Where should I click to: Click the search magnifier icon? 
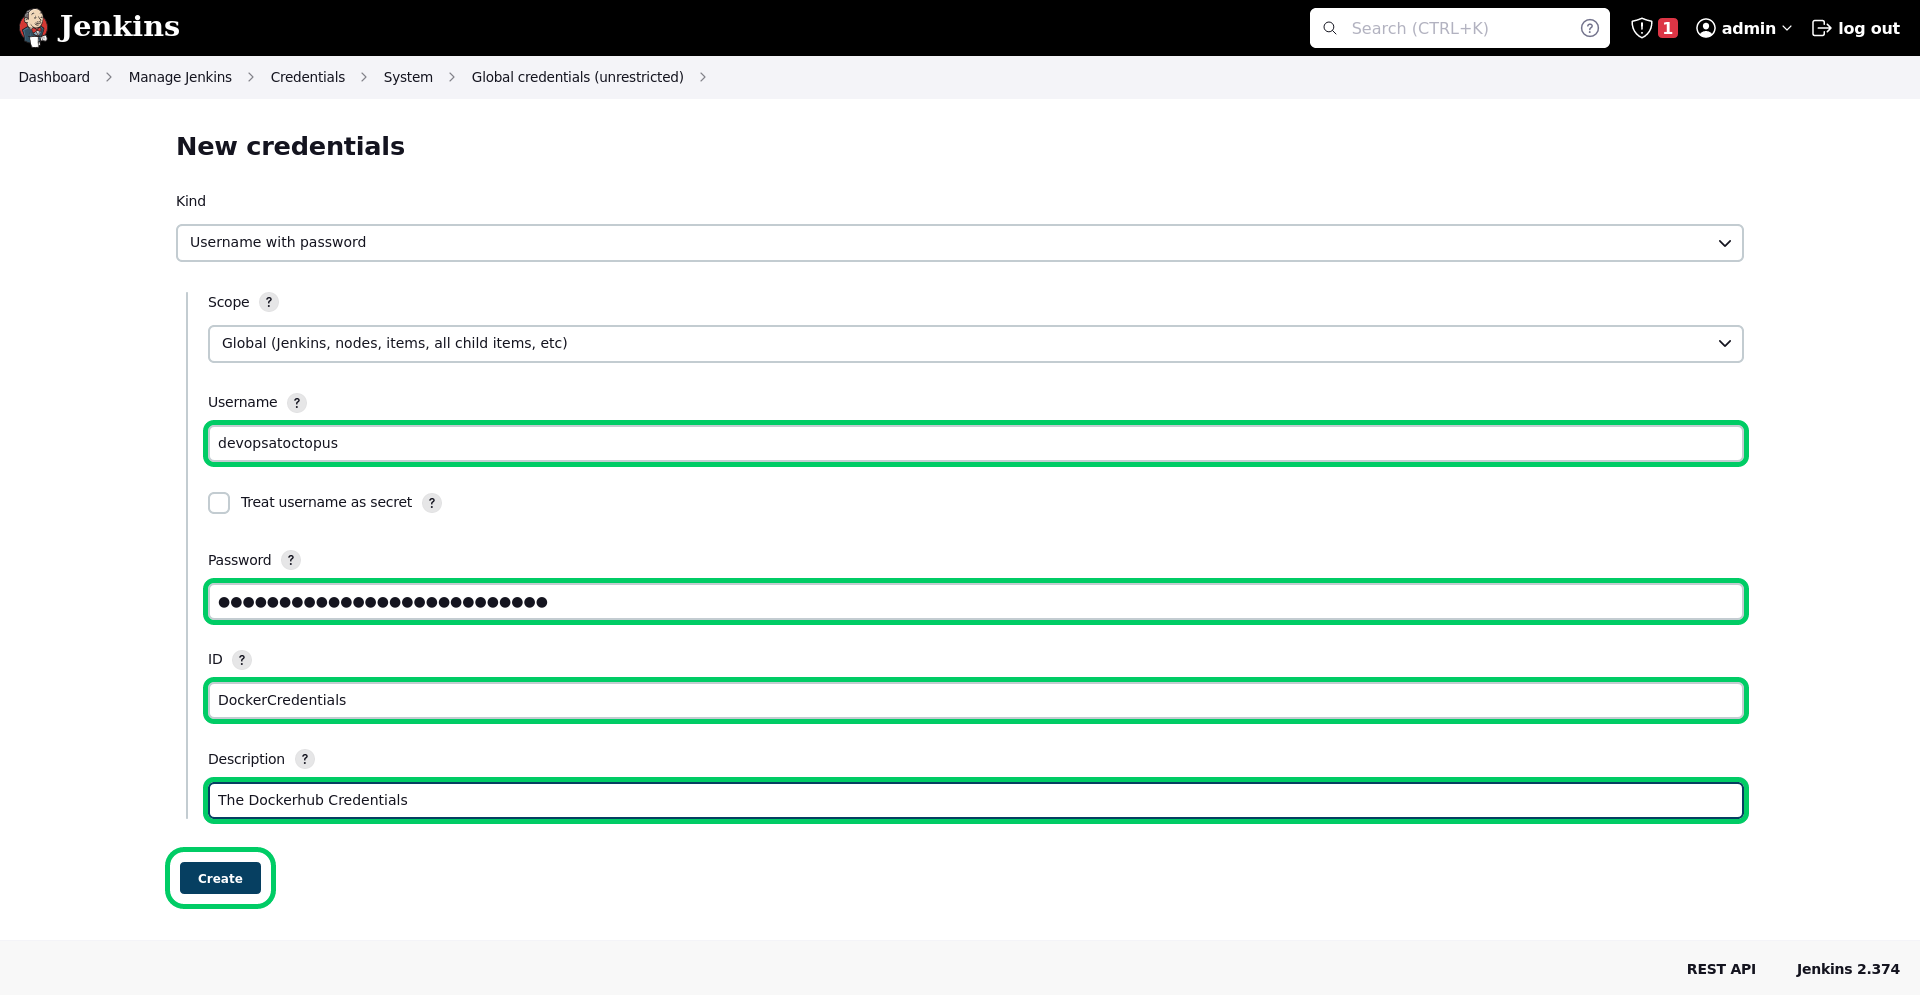[1330, 28]
